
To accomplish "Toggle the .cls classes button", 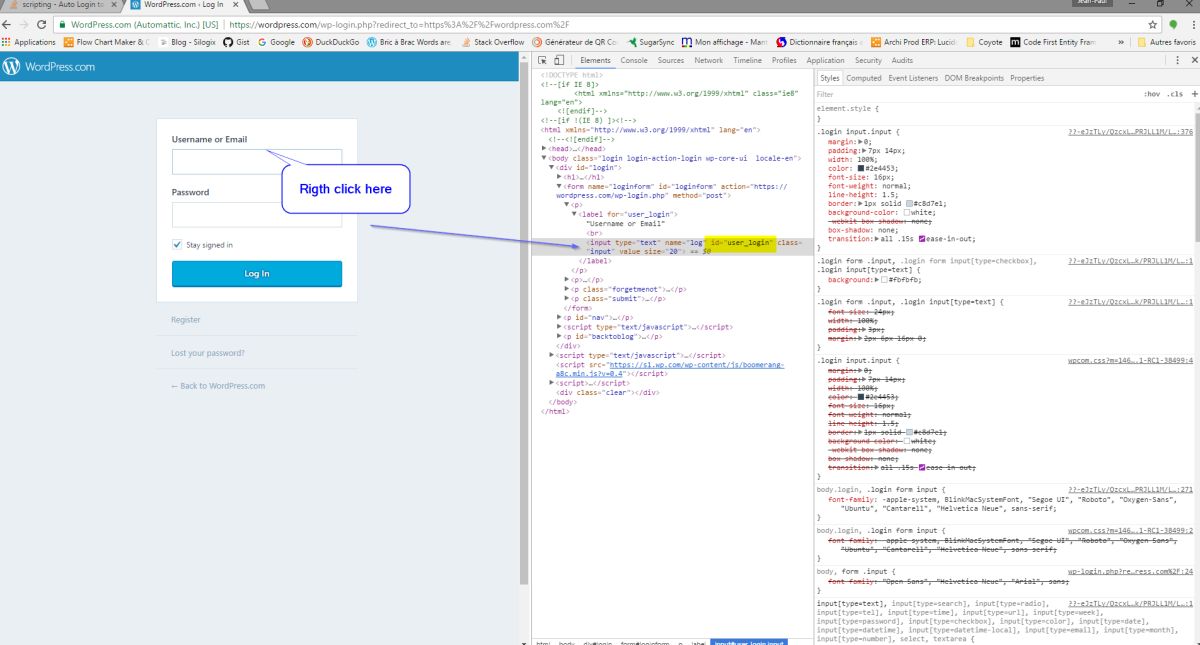I will point(1175,94).
